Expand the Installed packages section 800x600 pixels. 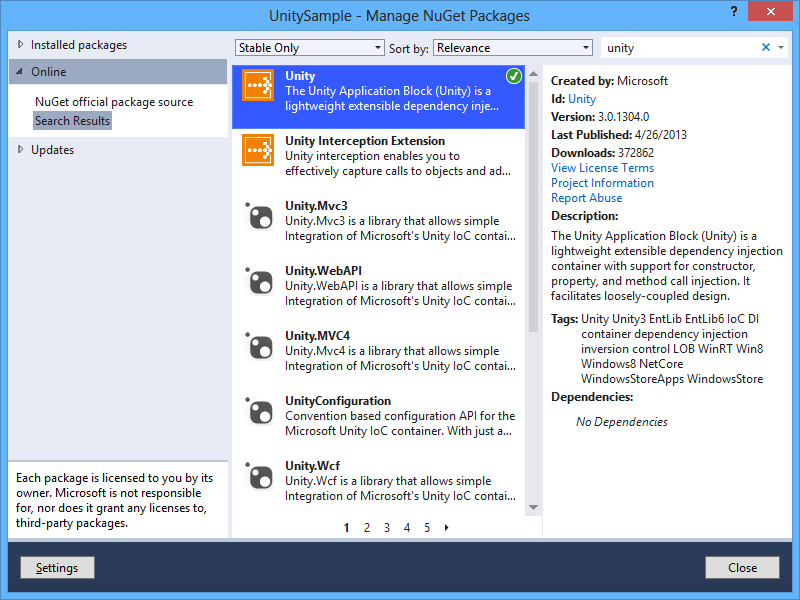click(20, 44)
